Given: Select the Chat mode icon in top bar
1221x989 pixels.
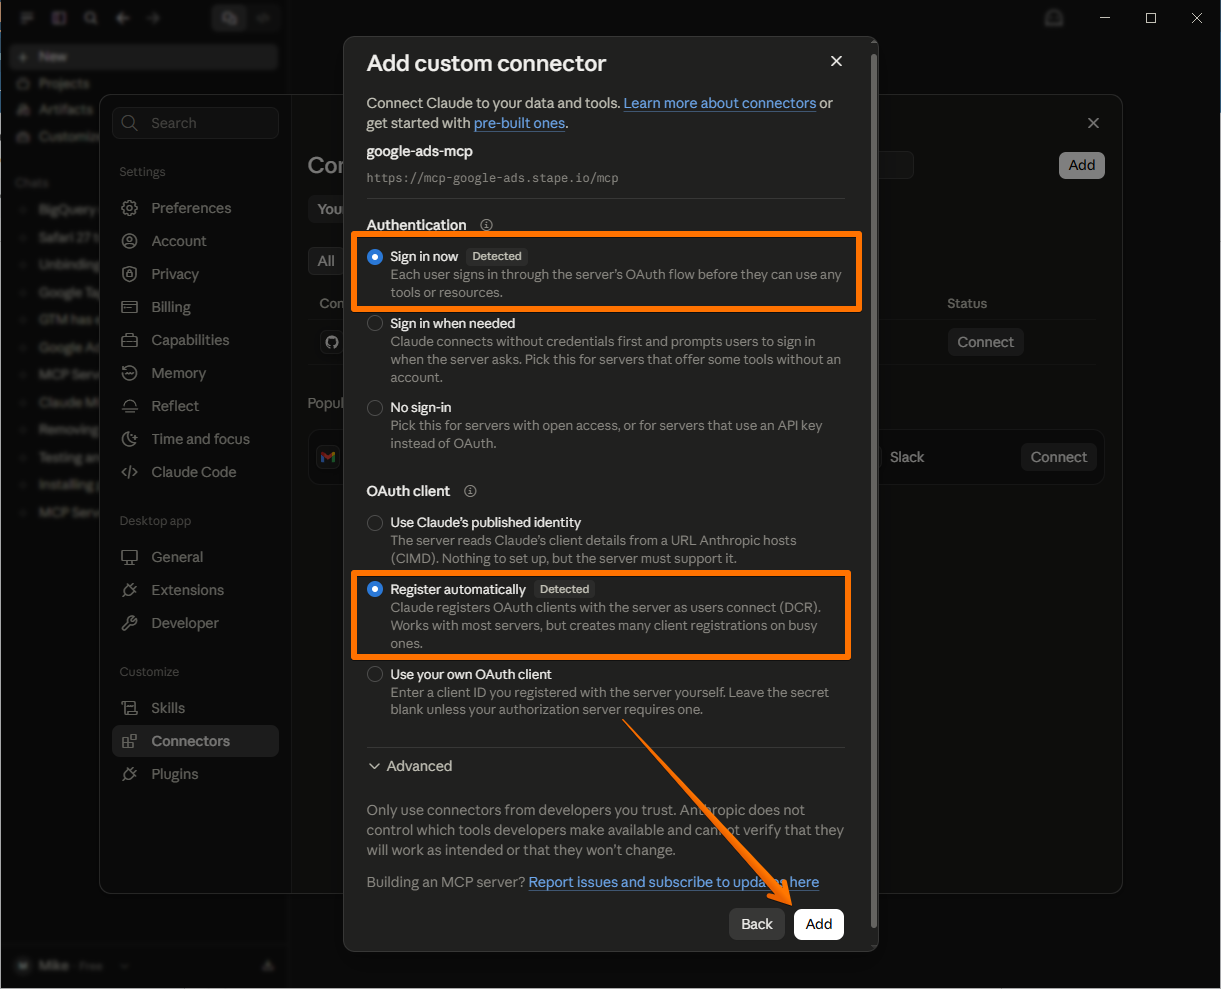Looking at the screenshot, I should pyautogui.click(x=230, y=18).
